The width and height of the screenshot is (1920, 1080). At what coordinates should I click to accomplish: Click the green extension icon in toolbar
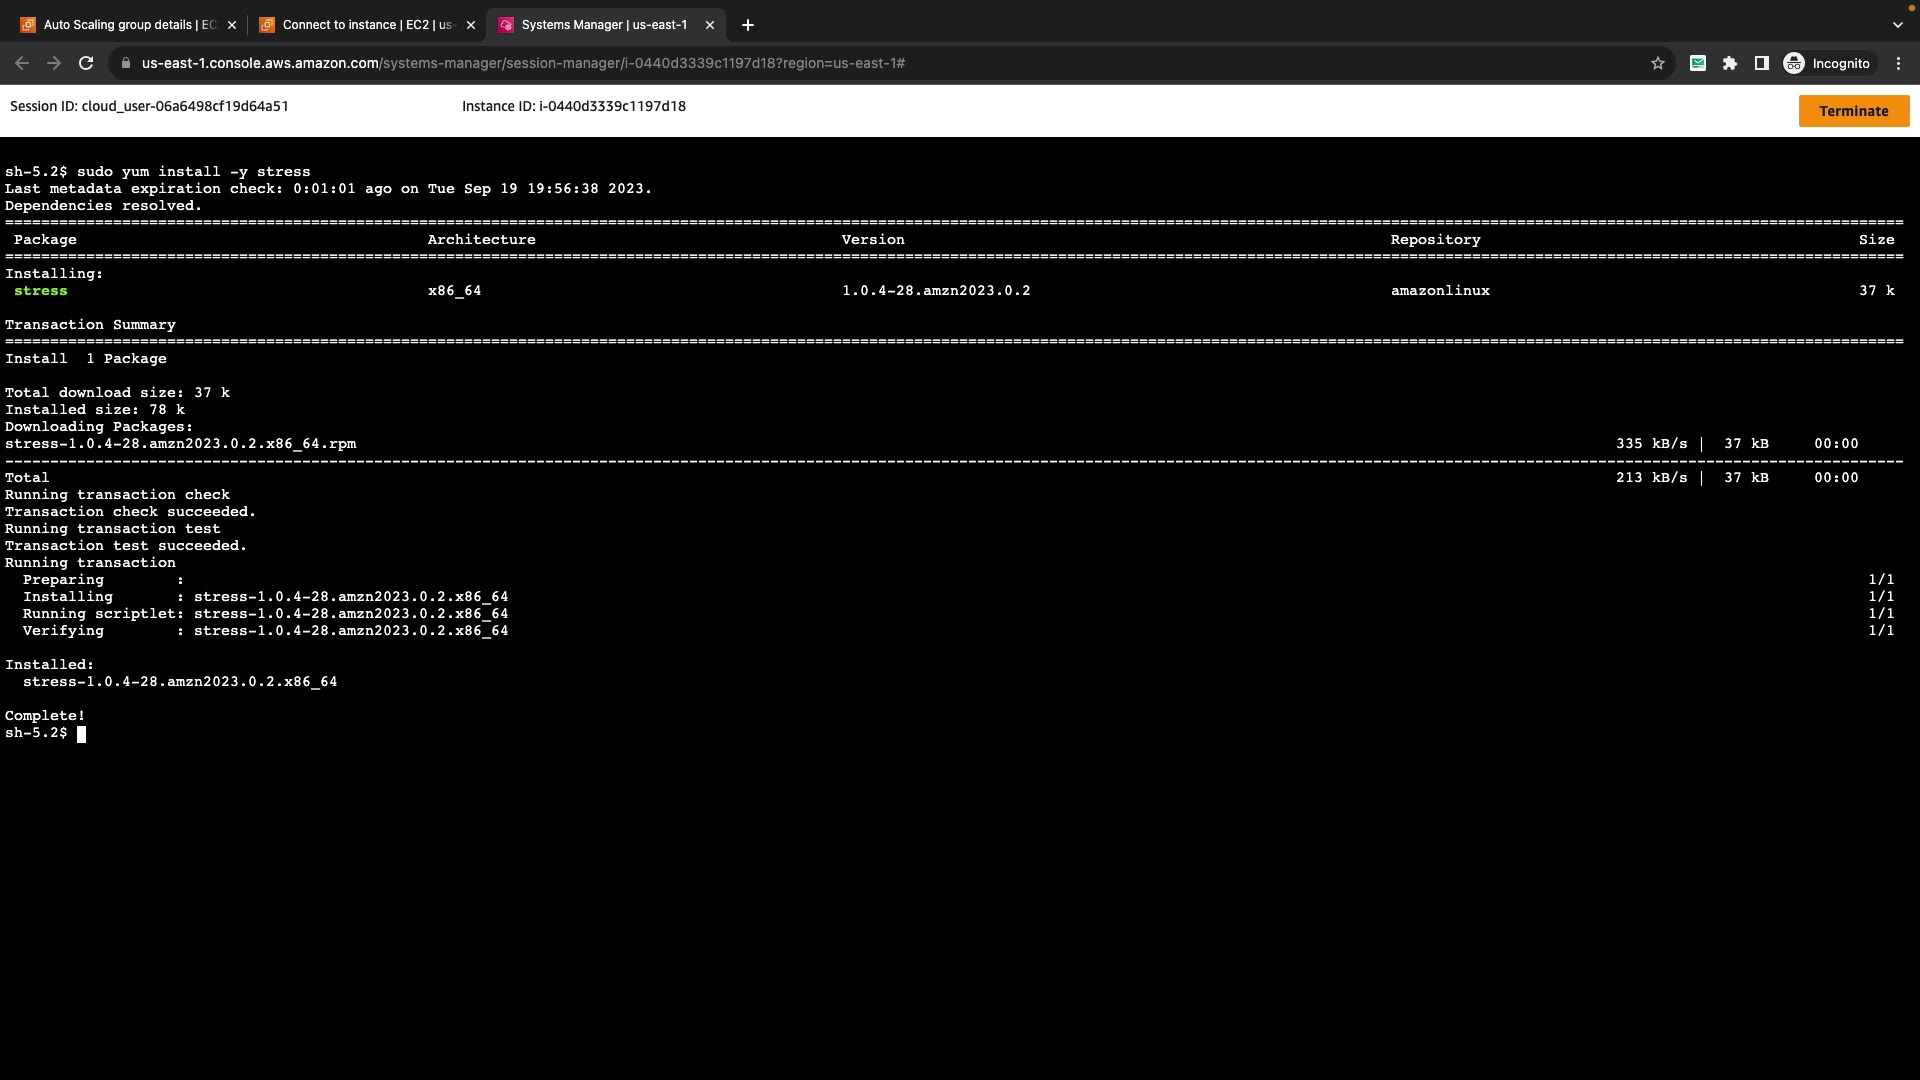(1697, 63)
